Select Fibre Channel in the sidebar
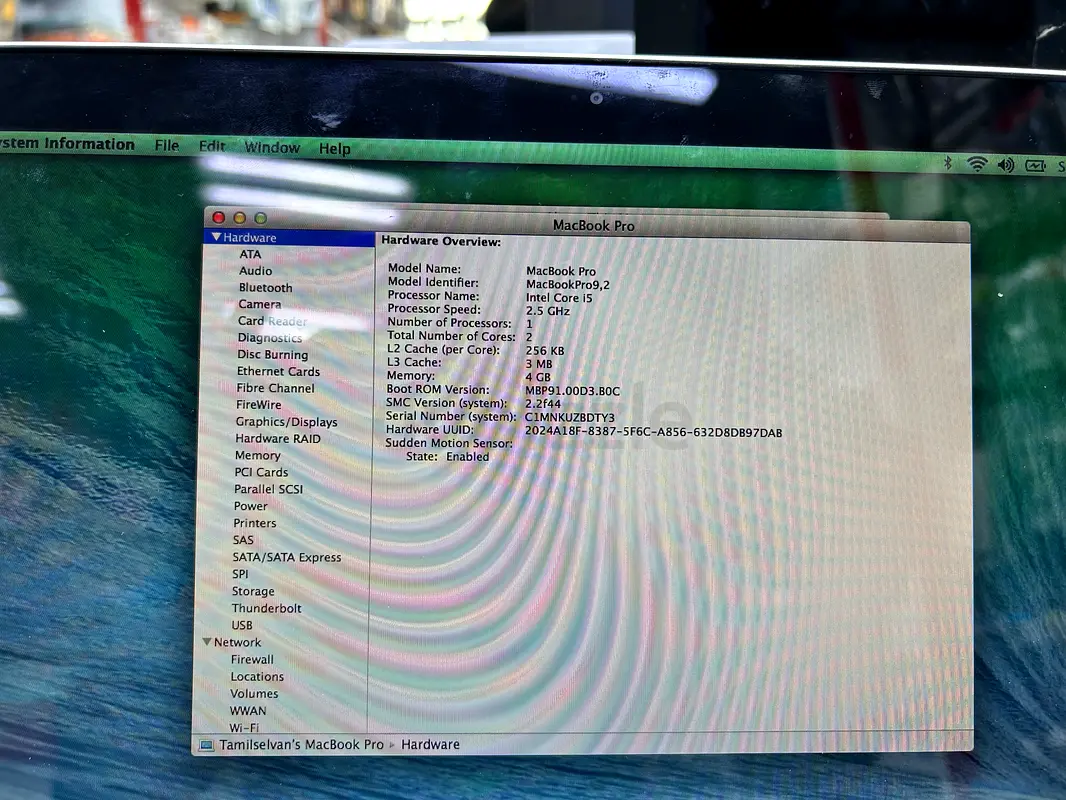Screen dimensions: 1066x800 click(x=275, y=388)
